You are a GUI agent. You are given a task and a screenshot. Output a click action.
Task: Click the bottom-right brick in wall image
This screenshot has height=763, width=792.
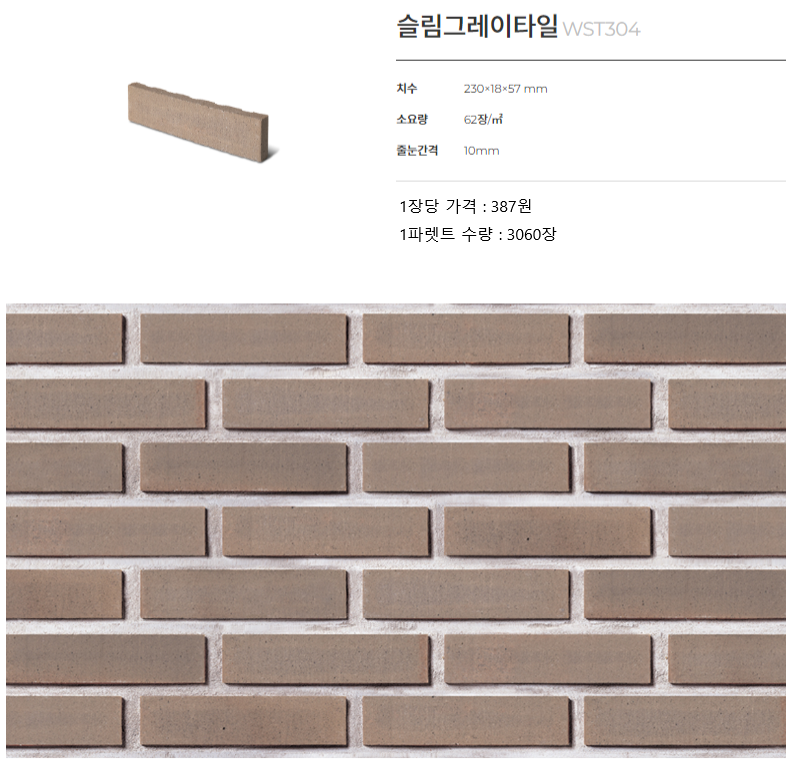coord(685,721)
